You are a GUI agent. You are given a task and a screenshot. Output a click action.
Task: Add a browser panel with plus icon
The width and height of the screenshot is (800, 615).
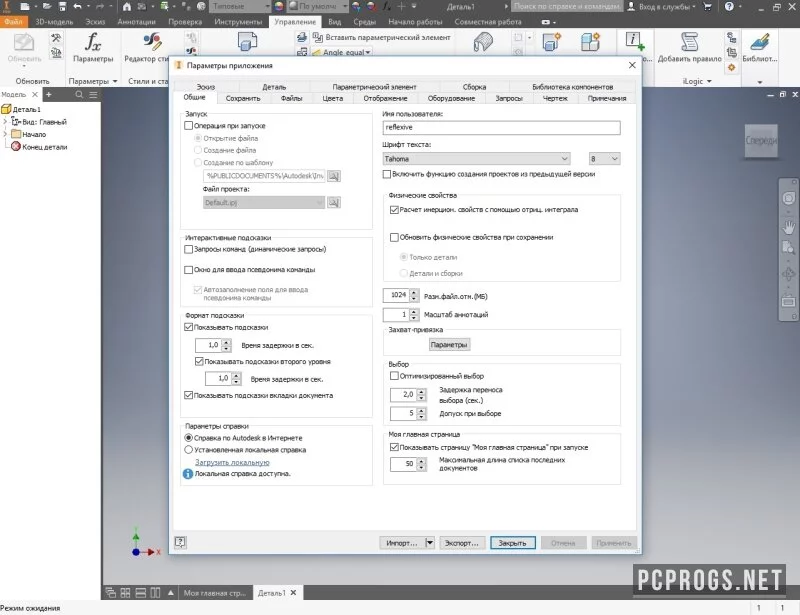pyautogui.click(x=48, y=94)
